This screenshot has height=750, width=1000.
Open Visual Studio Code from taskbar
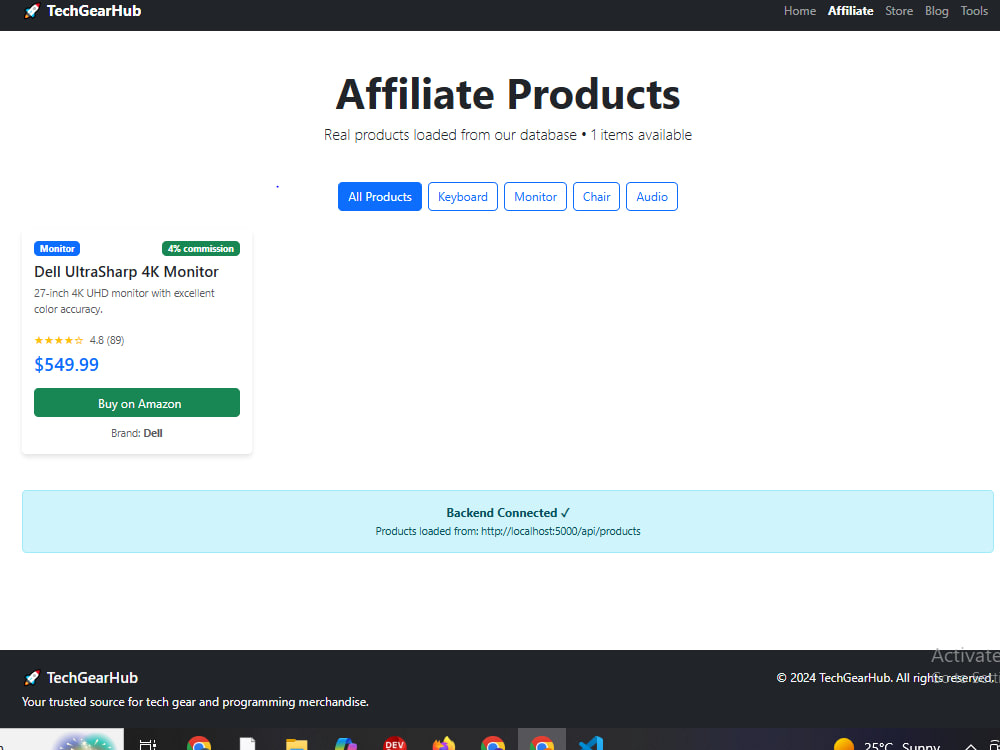click(591, 744)
